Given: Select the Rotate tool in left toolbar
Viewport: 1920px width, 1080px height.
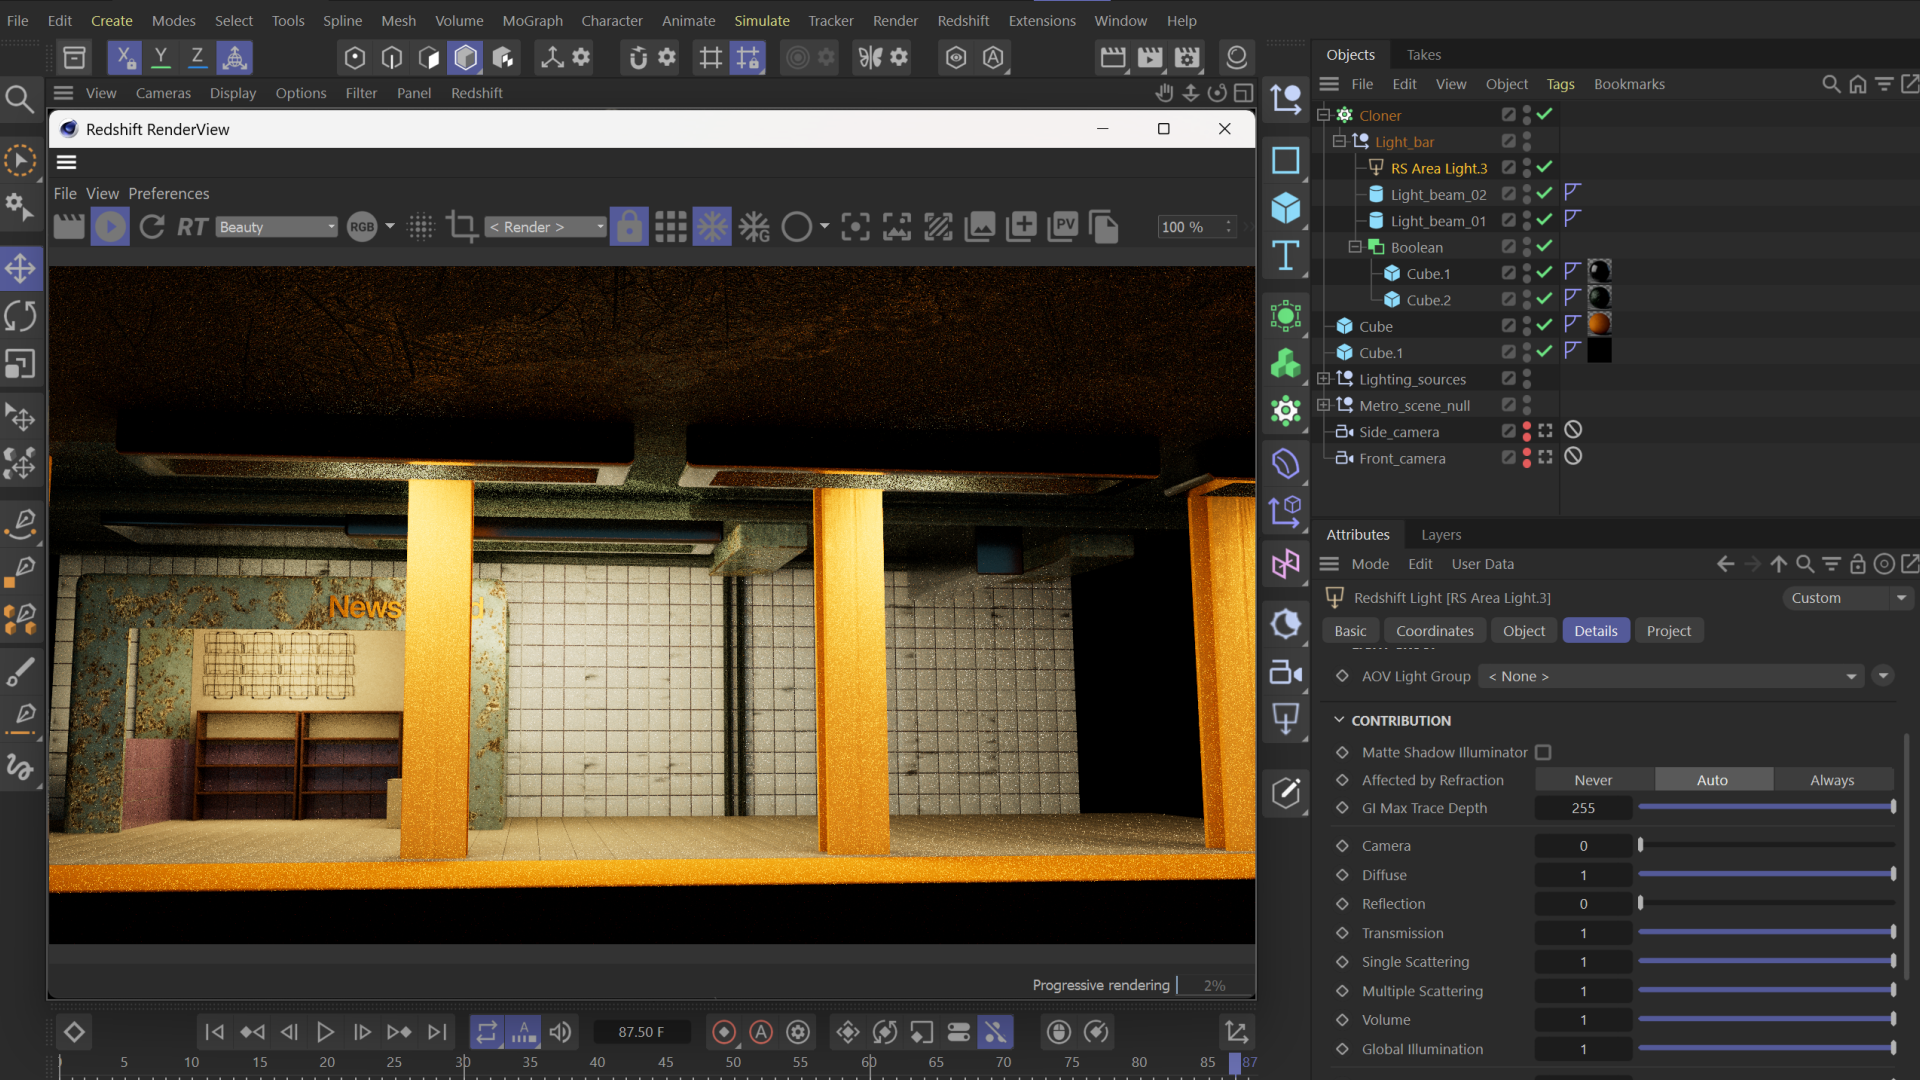Looking at the screenshot, I should click(x=21, y=316).
